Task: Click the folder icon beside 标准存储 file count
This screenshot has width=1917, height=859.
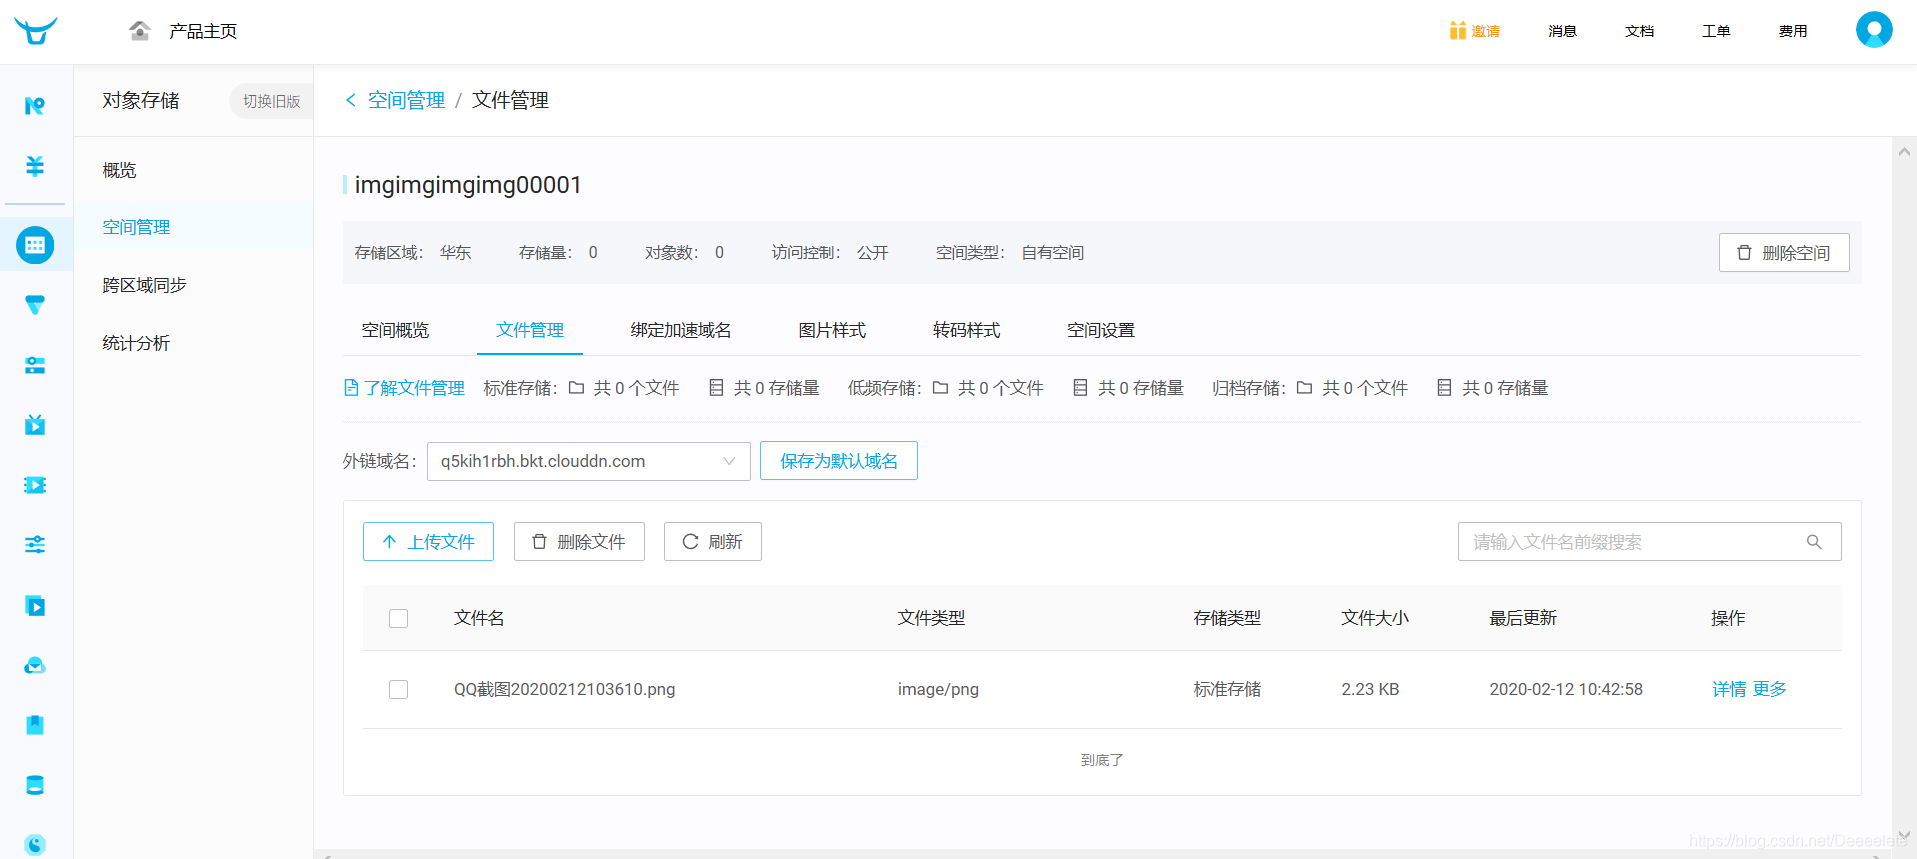Action: tap(576, 388)
